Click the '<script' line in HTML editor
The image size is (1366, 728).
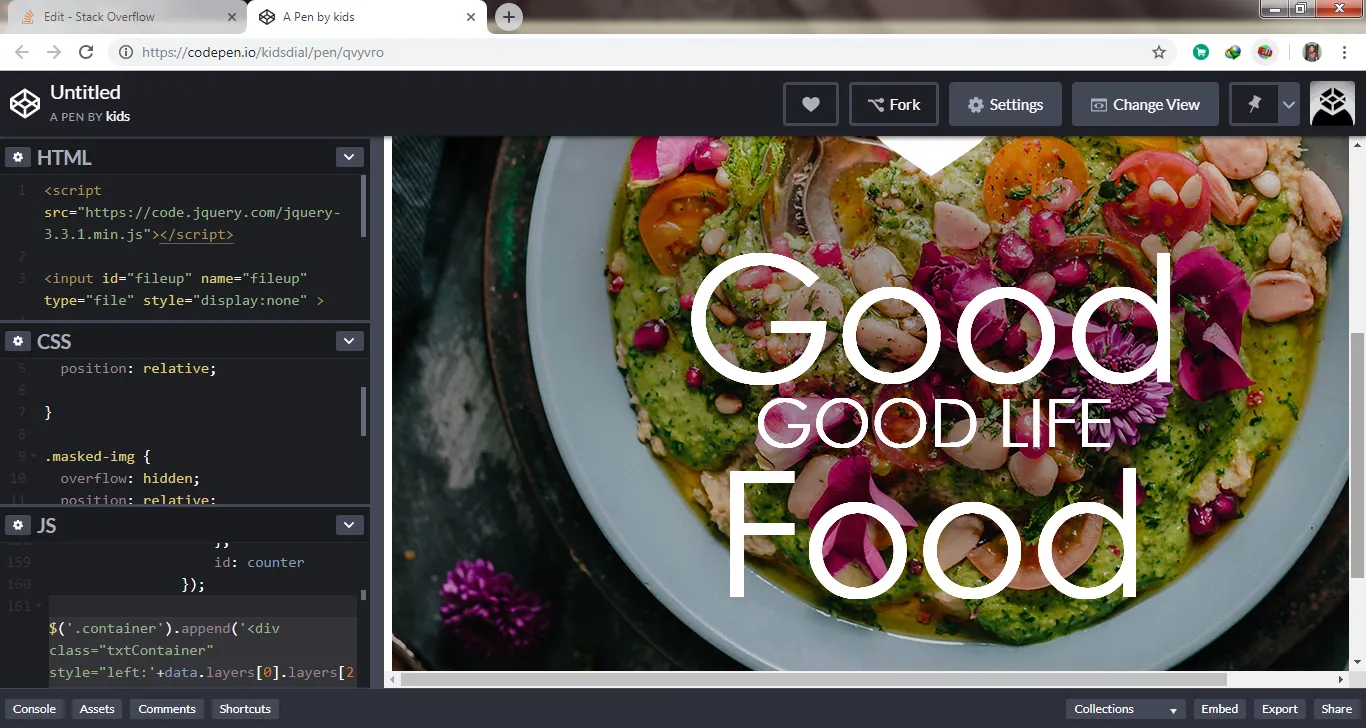pos(73,190)
